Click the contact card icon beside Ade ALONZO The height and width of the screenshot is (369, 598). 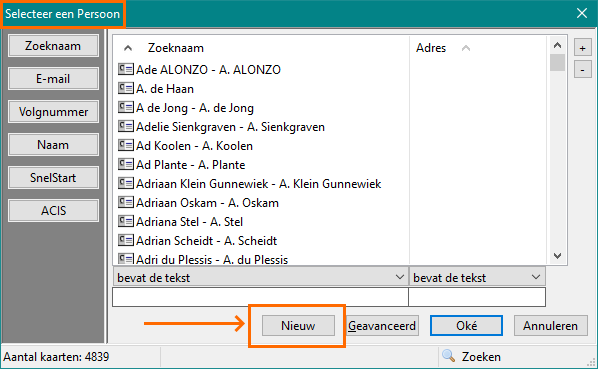[x=125, y=69]
